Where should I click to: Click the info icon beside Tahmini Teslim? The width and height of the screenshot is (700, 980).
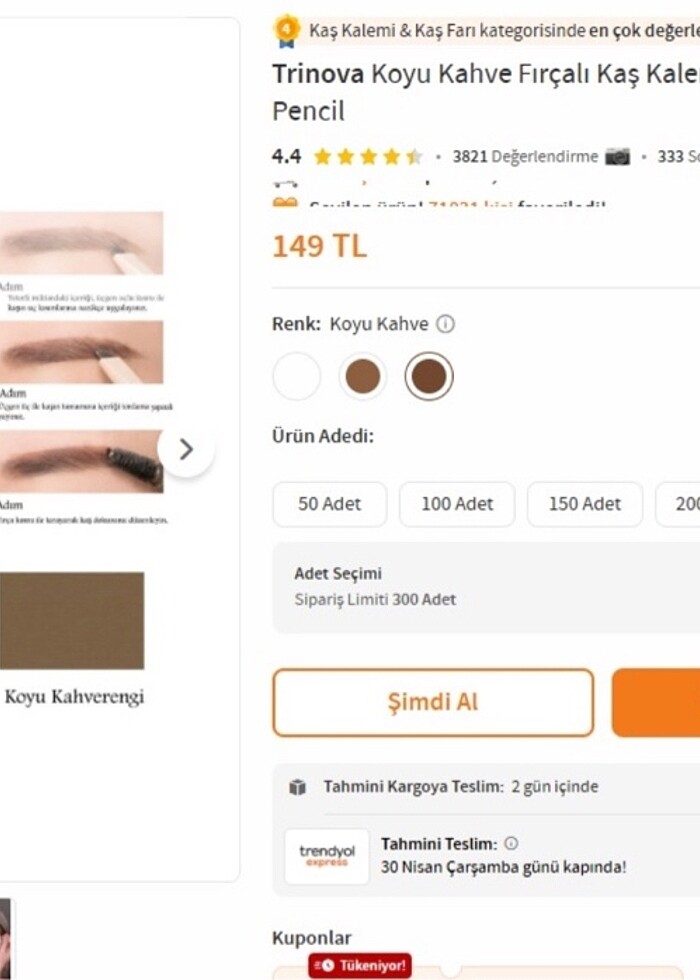(511, 844)
